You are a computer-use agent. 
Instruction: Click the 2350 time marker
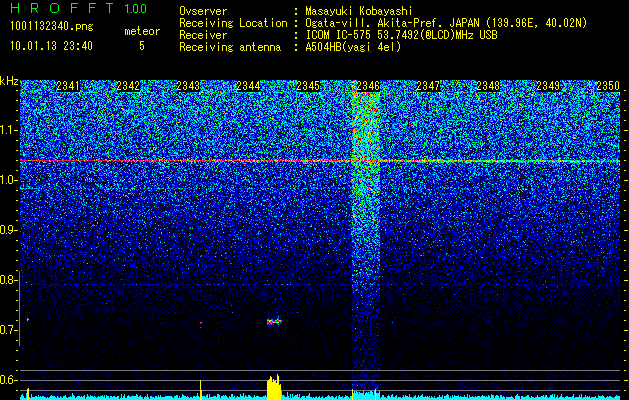pos(608,86)
